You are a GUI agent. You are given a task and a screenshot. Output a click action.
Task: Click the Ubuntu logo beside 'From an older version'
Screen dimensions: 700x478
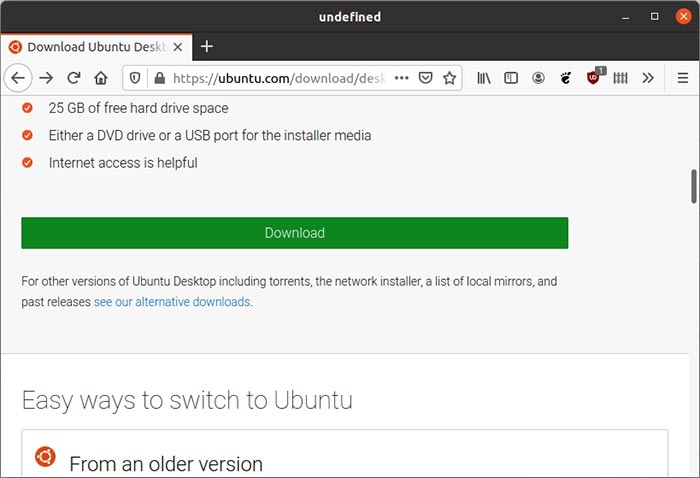click(x=45, y=457)
